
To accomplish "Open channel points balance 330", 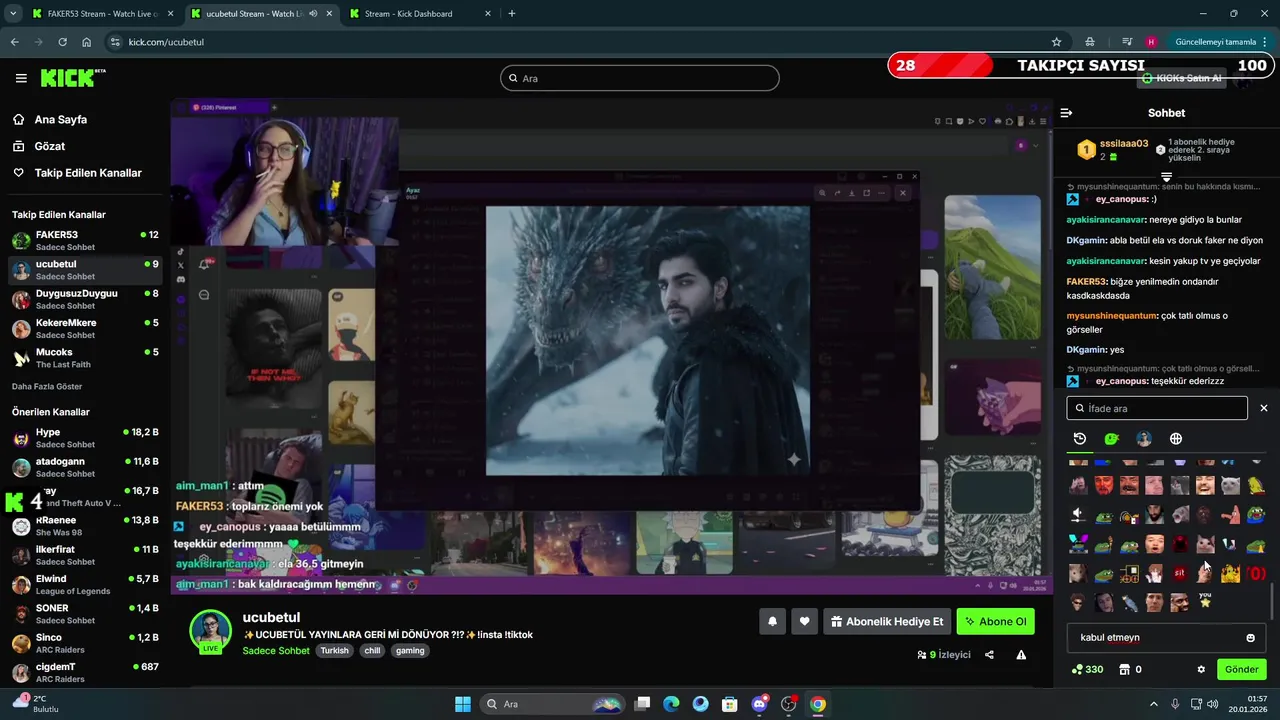I will click(x=1087, y=669).
